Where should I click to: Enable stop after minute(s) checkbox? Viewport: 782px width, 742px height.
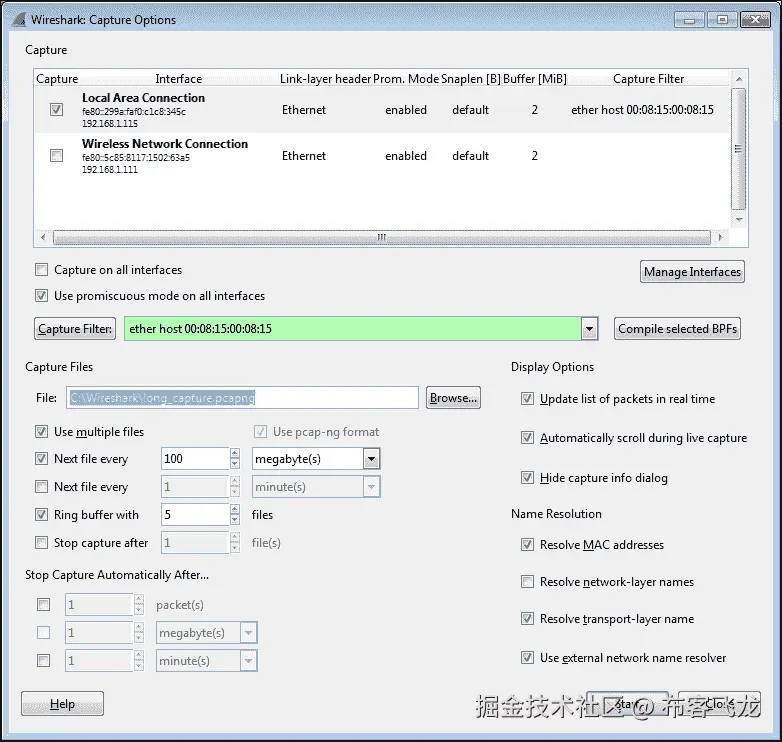[43, 661]
